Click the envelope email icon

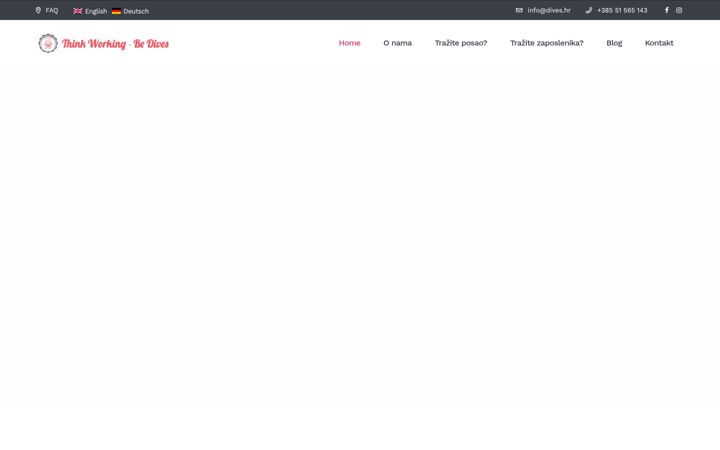coord(519,10)
